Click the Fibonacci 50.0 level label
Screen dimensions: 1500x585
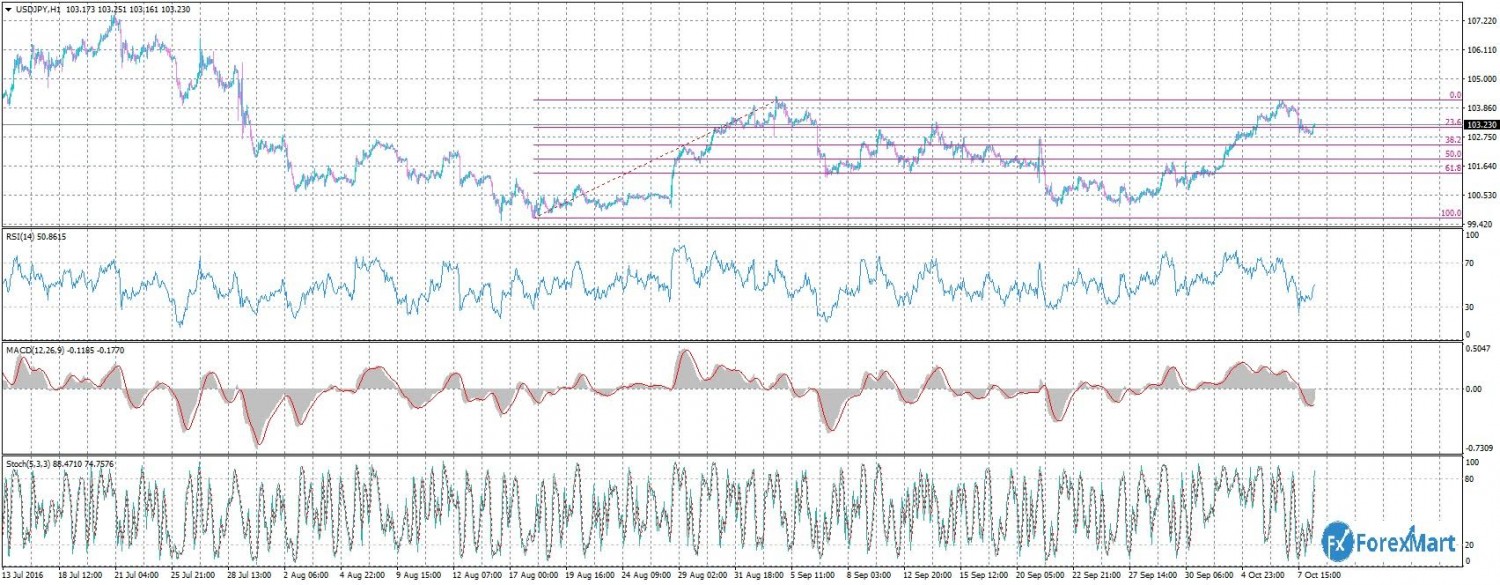(1453, 155)
